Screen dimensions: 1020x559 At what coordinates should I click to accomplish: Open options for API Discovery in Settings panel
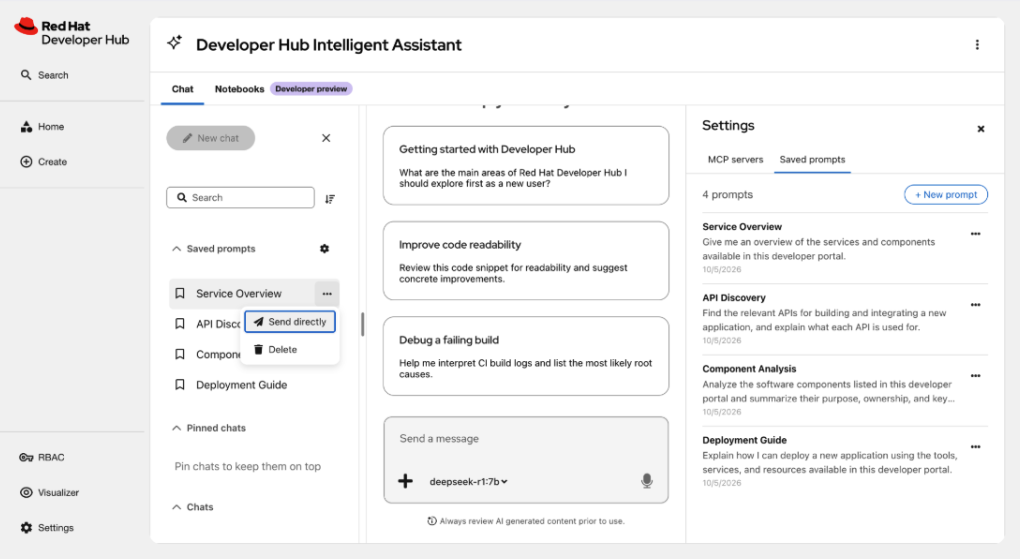coord(975,305)
